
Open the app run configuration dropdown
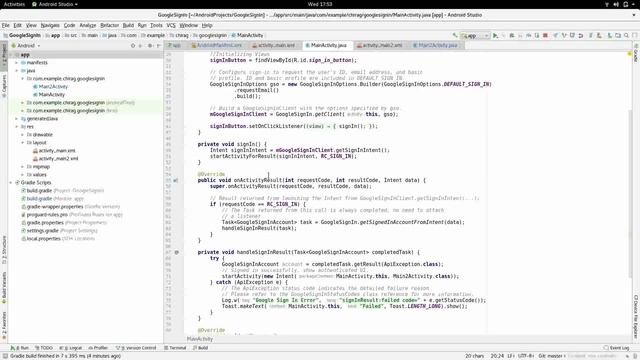tap(475, 36)
